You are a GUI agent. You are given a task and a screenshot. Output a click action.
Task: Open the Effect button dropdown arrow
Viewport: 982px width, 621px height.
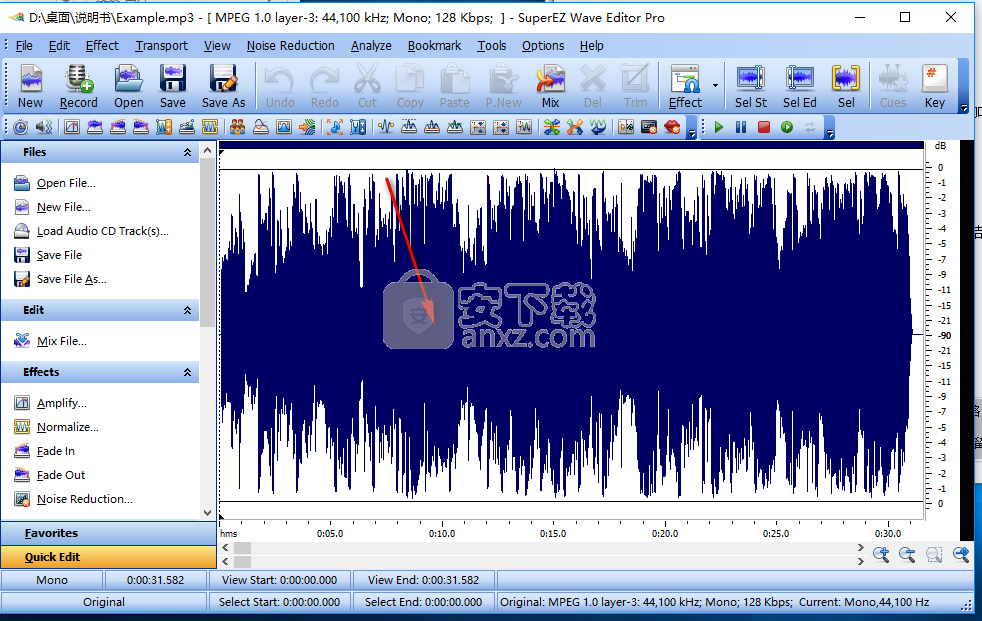click(x=715, y=86)
